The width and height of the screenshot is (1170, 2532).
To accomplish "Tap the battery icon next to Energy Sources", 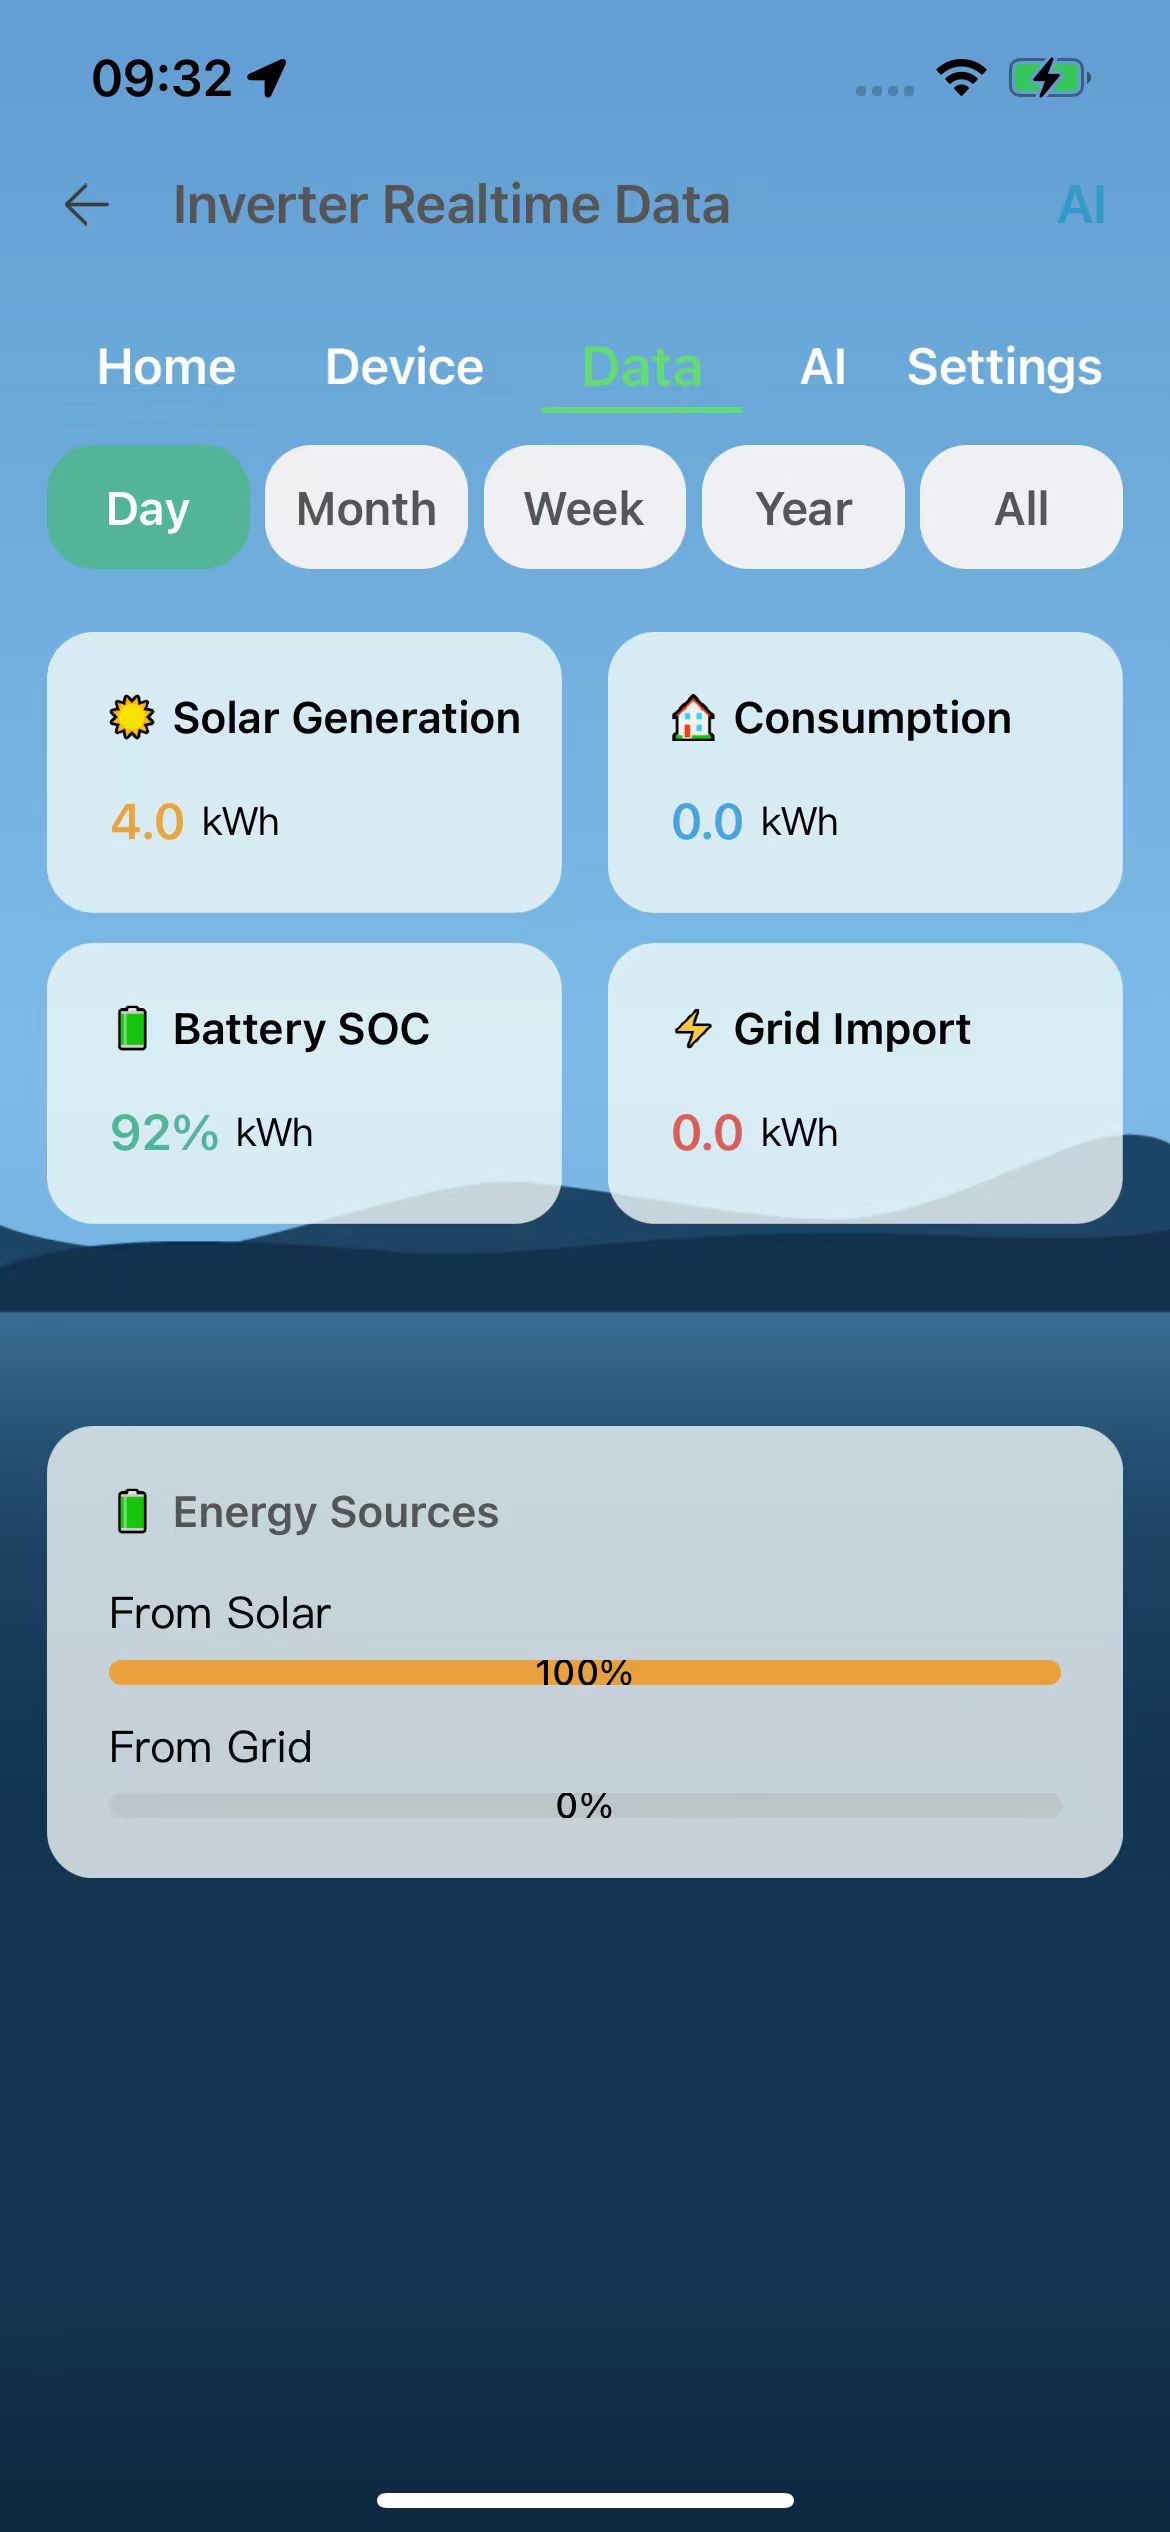I will pyautogui.click(x=132, y=1511).
